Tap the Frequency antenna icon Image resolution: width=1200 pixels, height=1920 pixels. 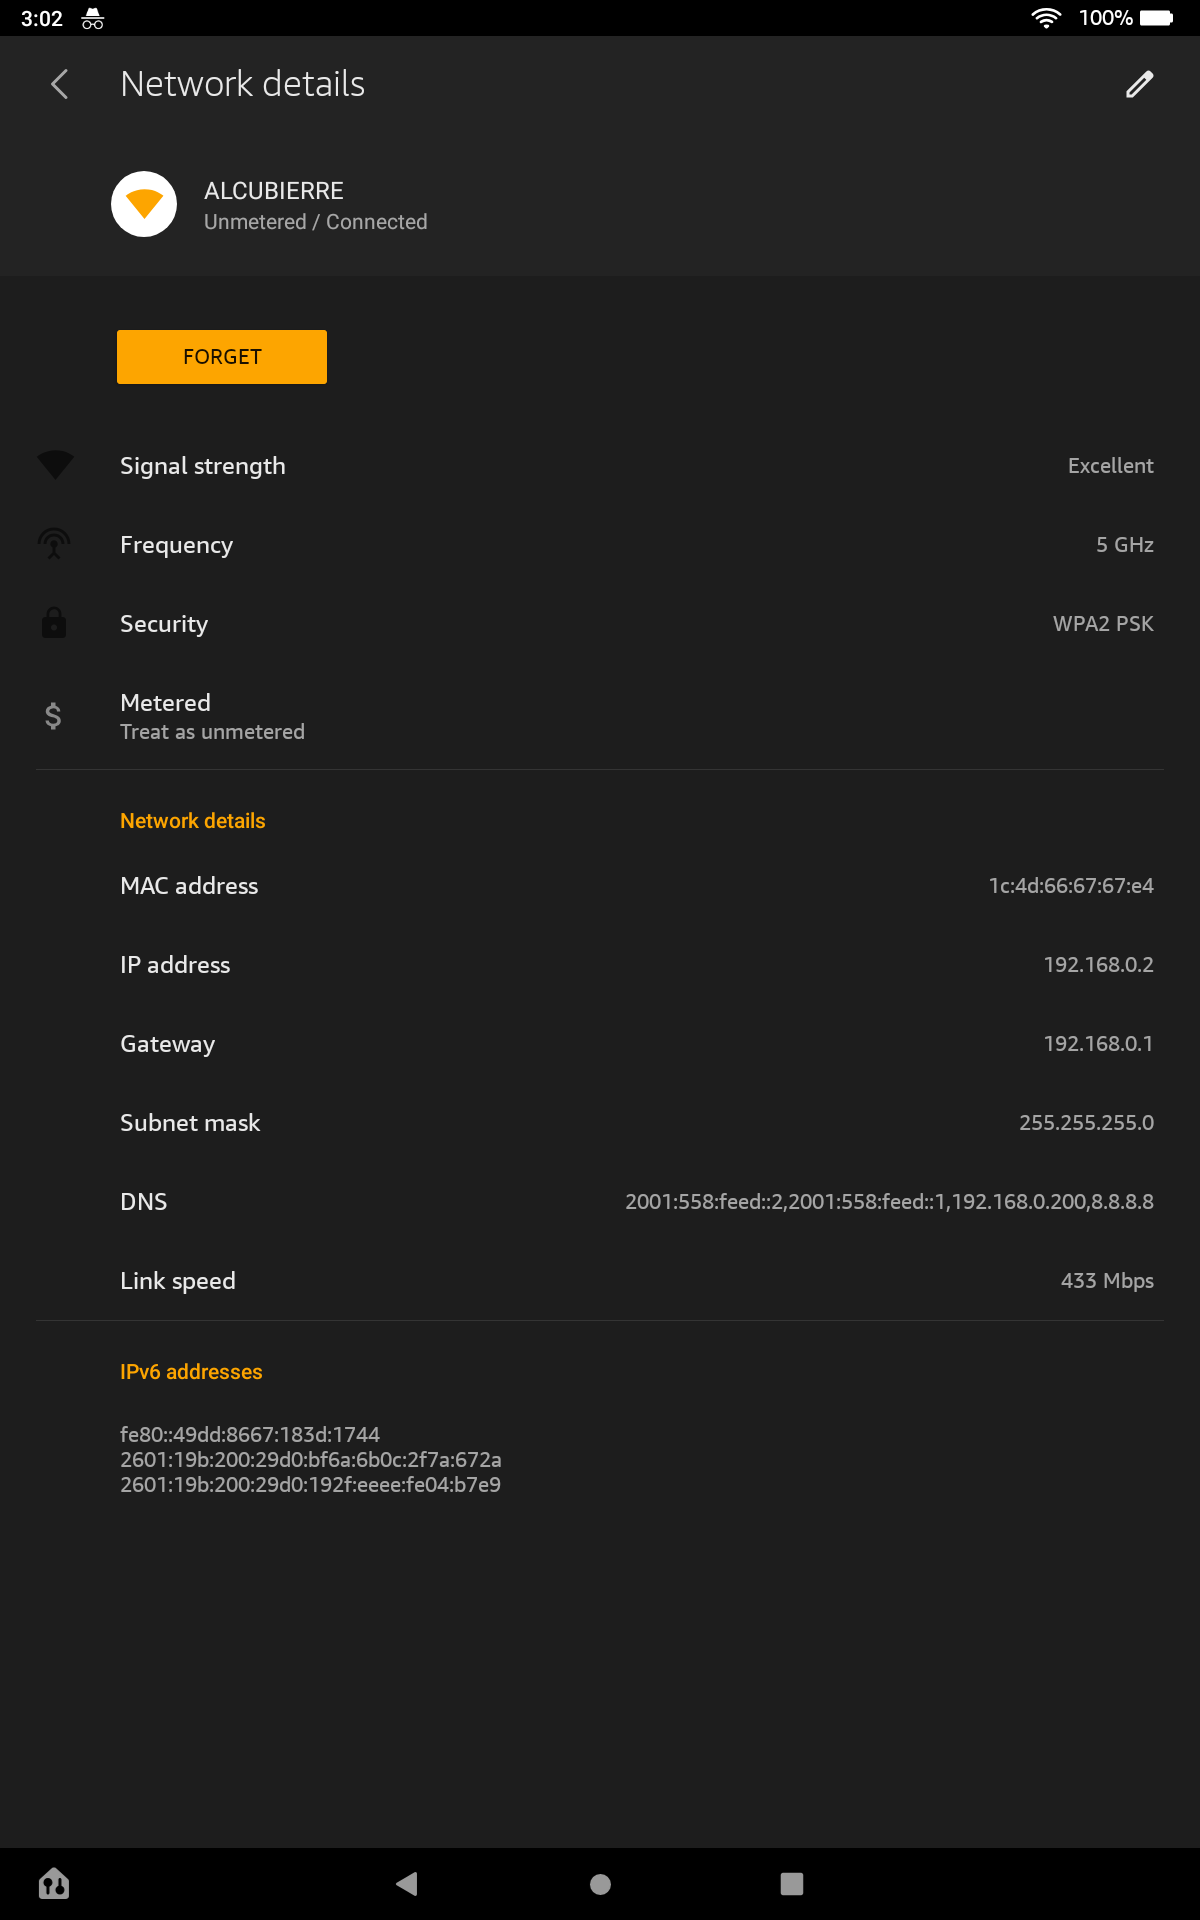[x=54, y=544]
